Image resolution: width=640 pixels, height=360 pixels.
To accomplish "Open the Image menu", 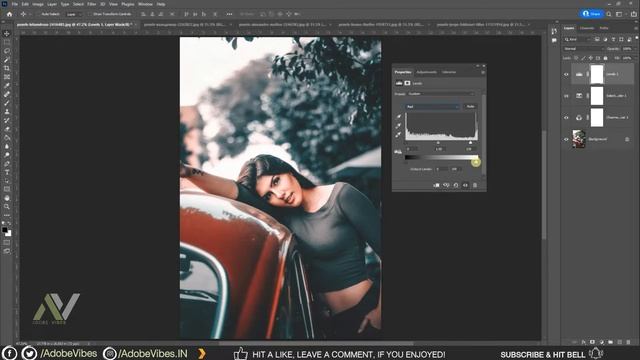I will pos(38,4).
